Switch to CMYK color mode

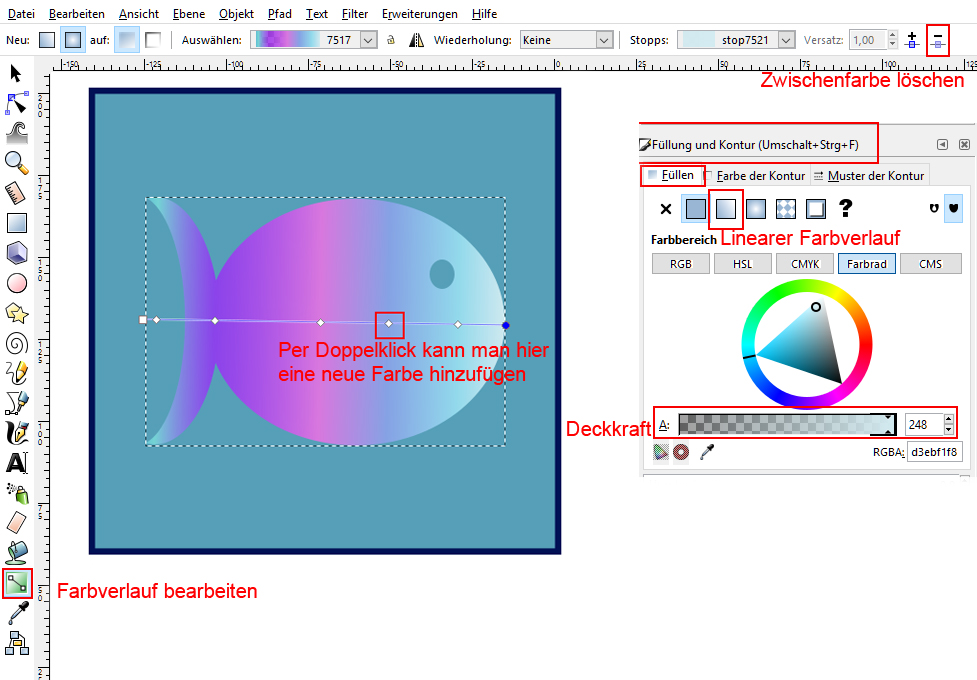click(806, 264)
